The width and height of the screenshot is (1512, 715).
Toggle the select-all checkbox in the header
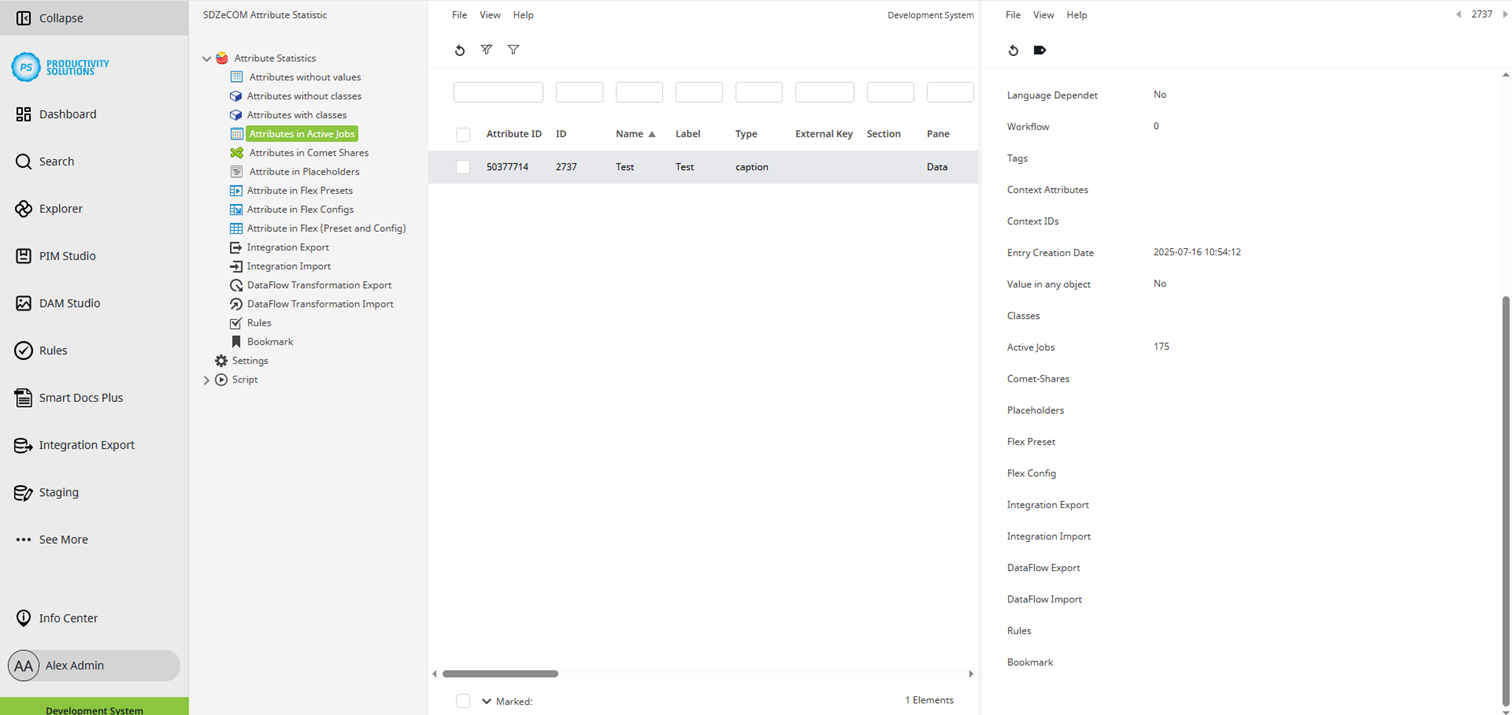(x=463, y=133)
